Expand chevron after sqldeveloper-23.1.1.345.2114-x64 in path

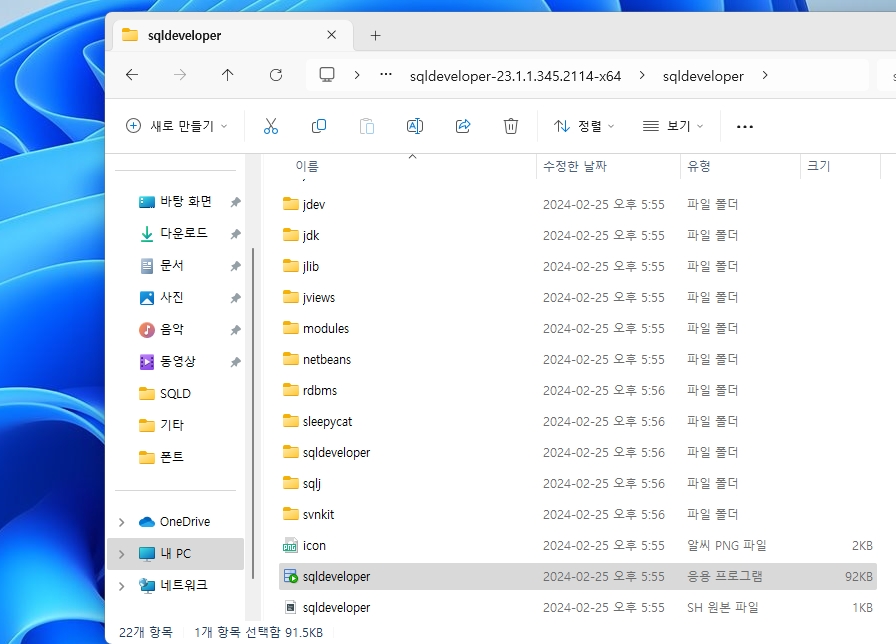pos(642,75)
